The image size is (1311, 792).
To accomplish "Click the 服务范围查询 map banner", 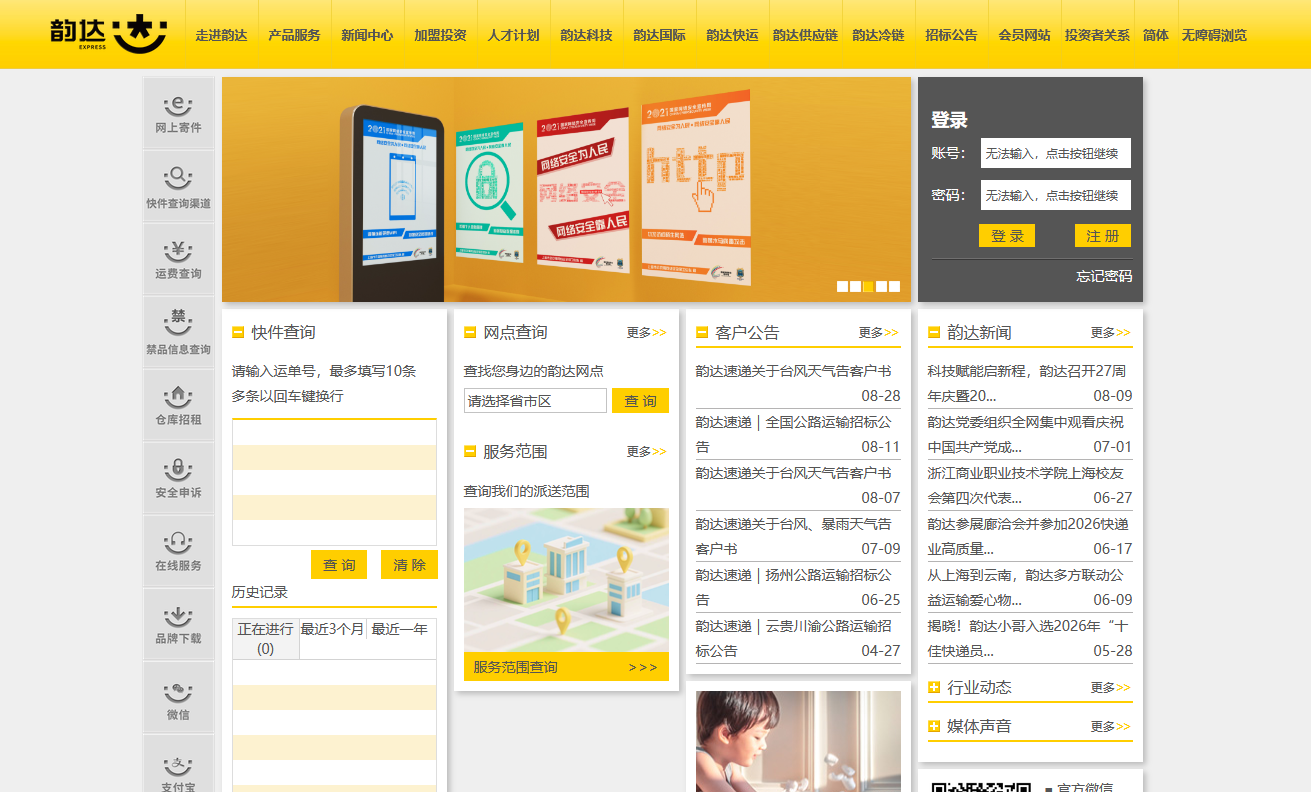I will coord(566,594).
